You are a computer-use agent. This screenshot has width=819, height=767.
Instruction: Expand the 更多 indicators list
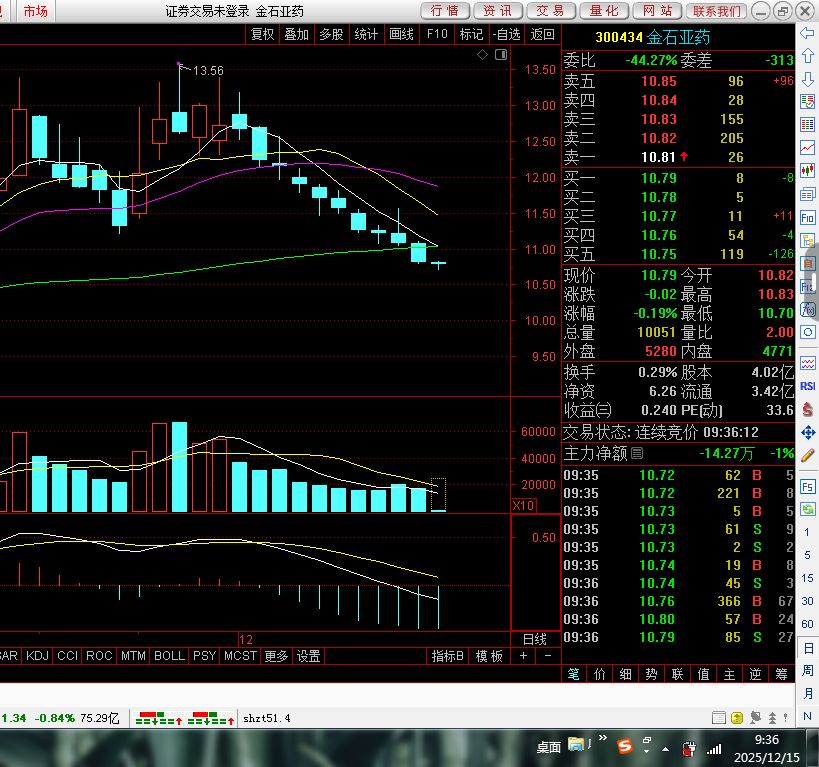[x=276, y=656]
